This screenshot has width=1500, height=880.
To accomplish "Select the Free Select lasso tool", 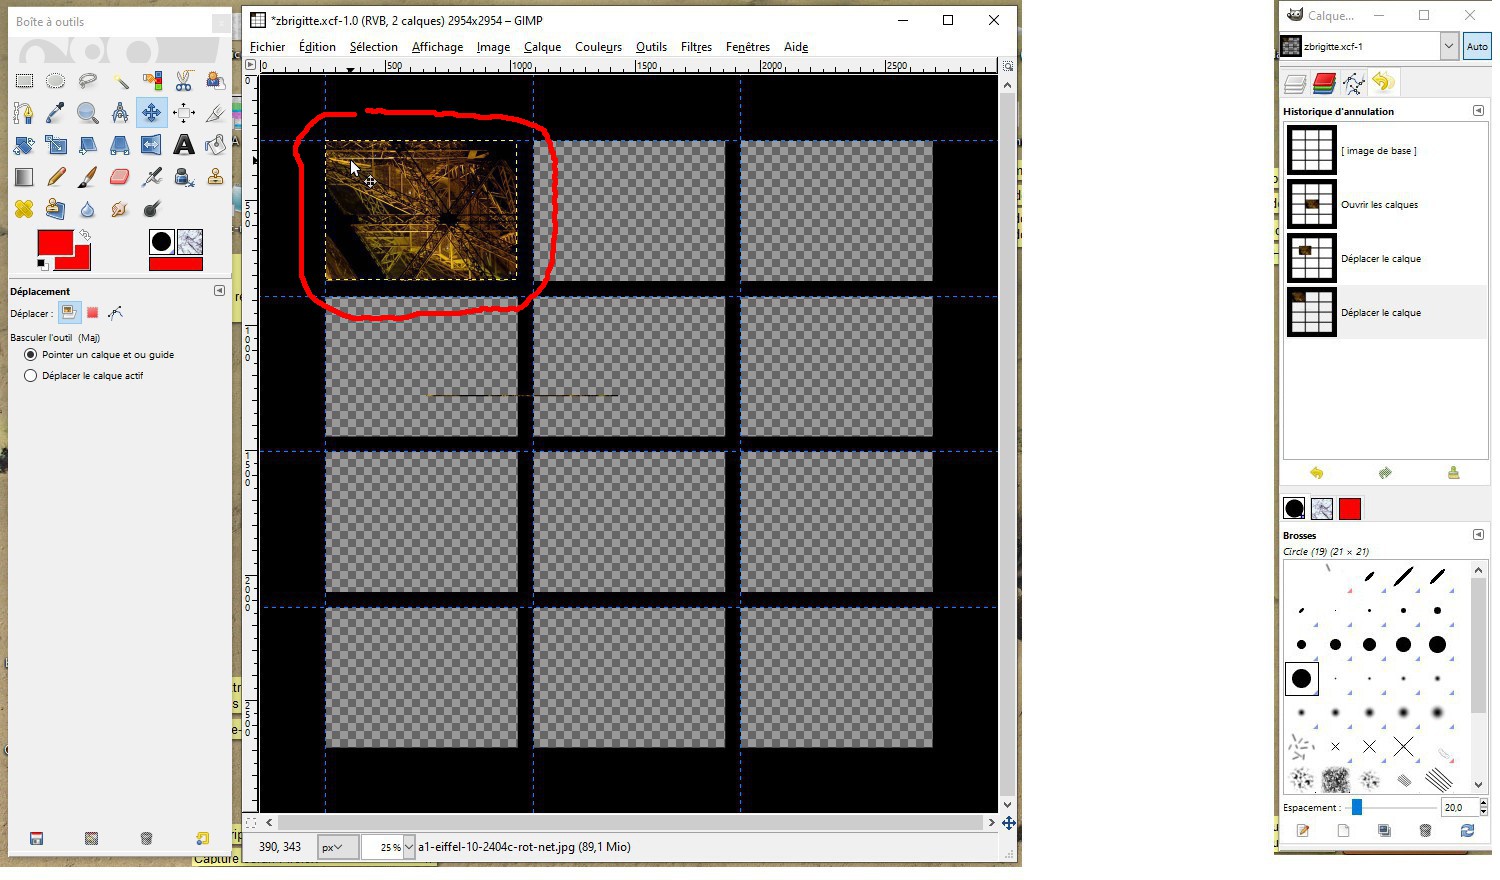I will 88,81.
